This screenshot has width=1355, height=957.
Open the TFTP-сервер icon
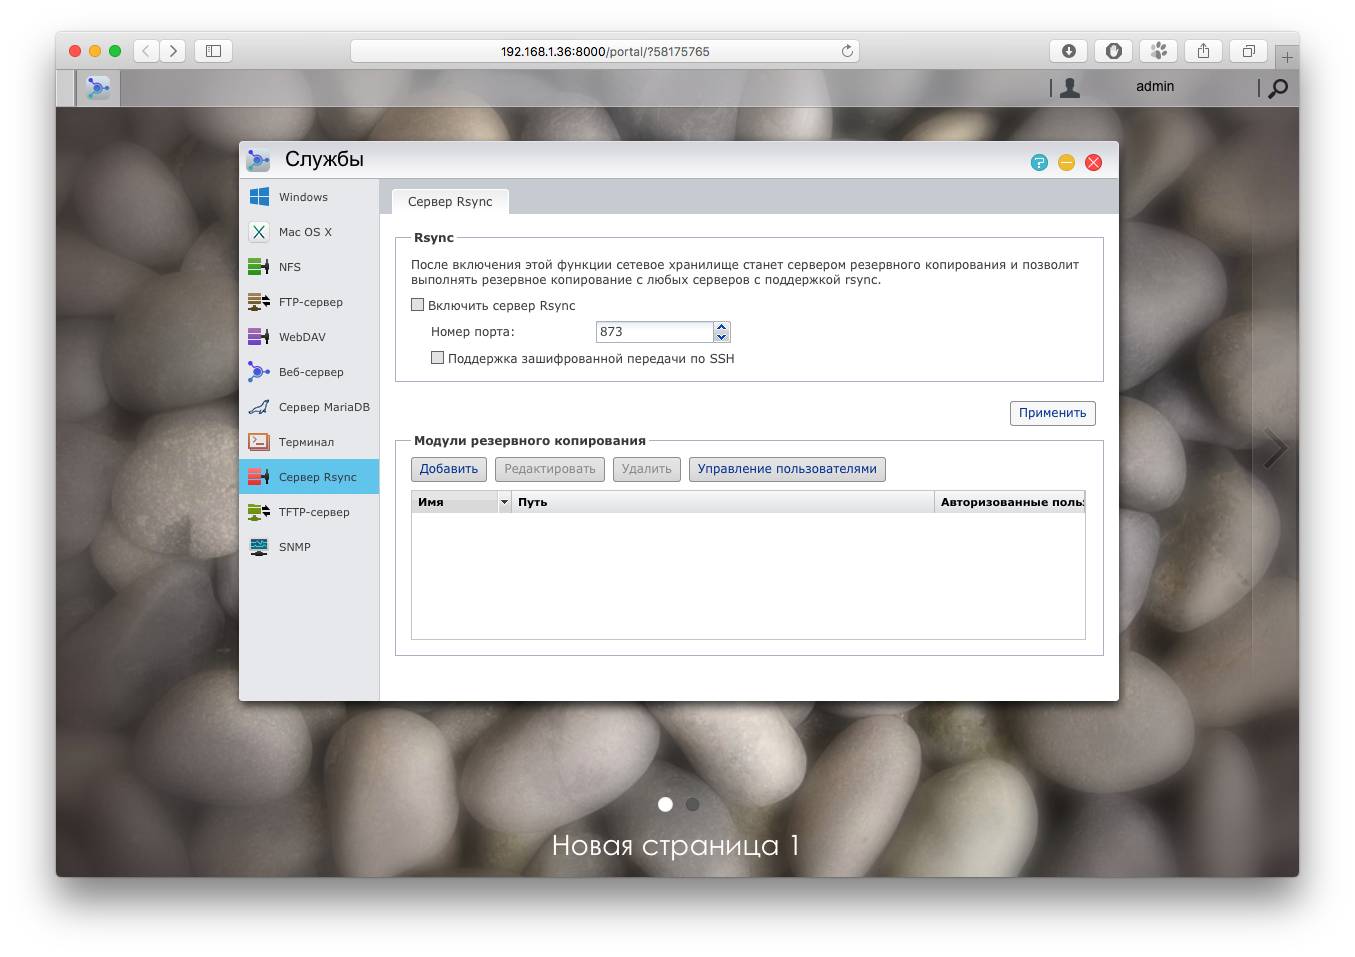coord(259,512)
